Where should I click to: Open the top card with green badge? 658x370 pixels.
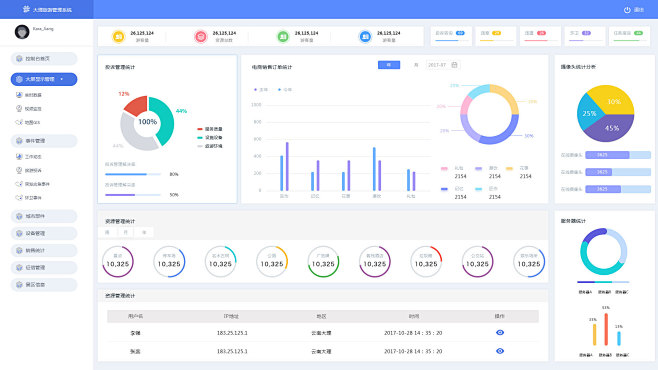[629, 36]
